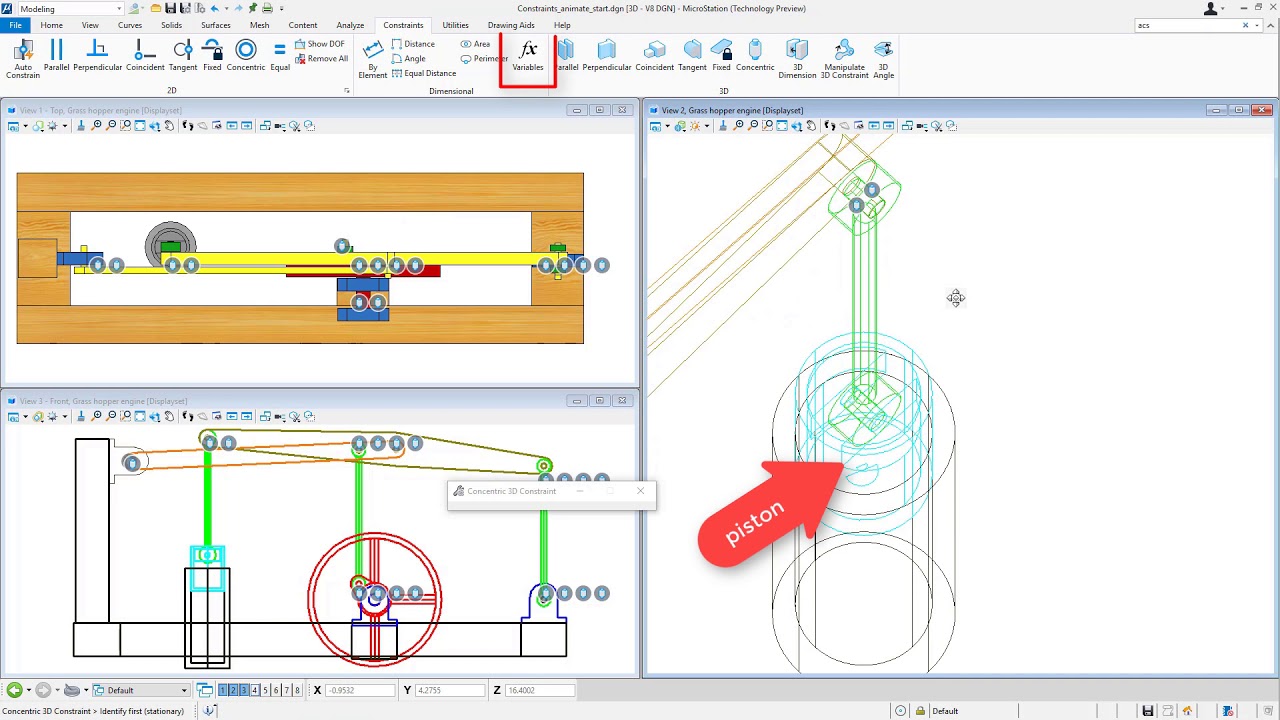Expand the 2D group dialog launcher
This screenshot has width=1280, height=720.
[x=347, y=91]
